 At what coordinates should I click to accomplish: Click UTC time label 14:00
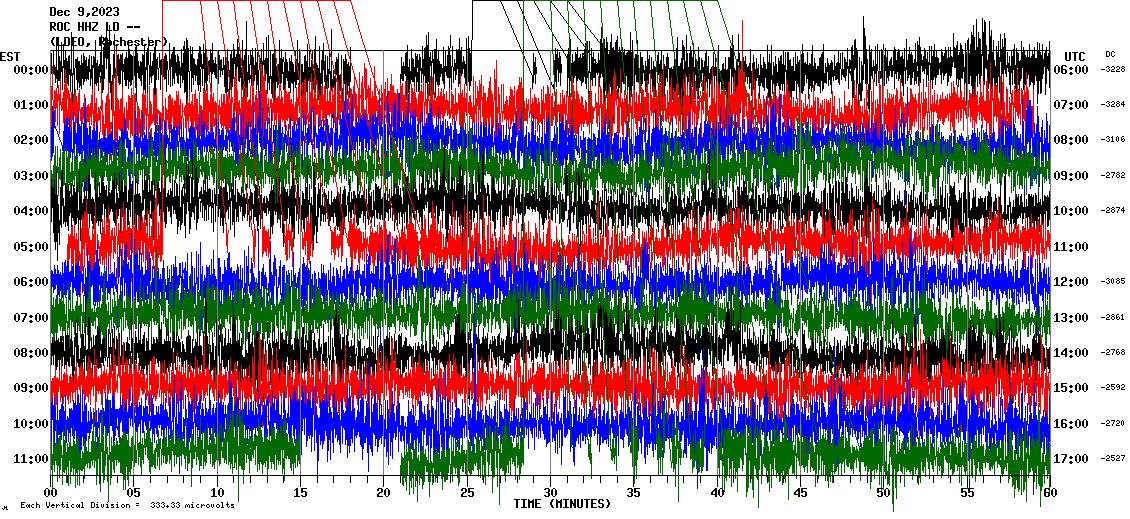click(x=1071, y=352)
